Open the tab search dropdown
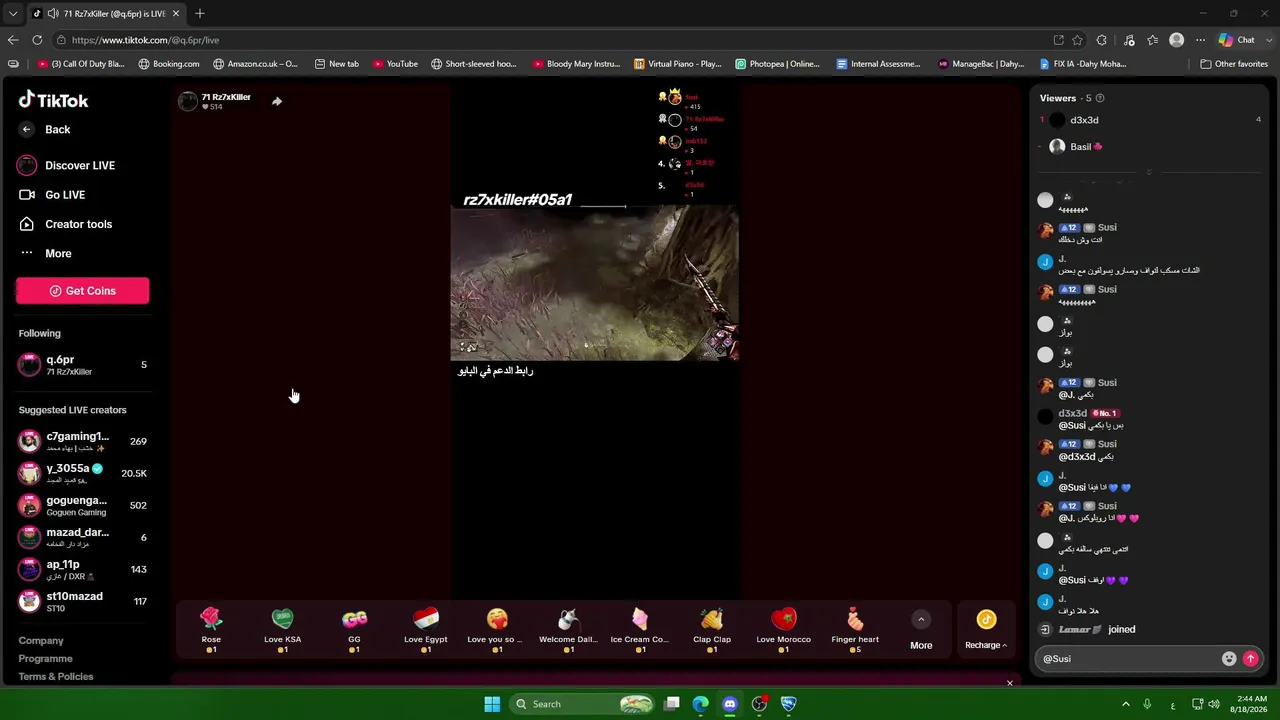Viewport: 1280px width, 720px height. pyautogui.click(x=13, y=14)
